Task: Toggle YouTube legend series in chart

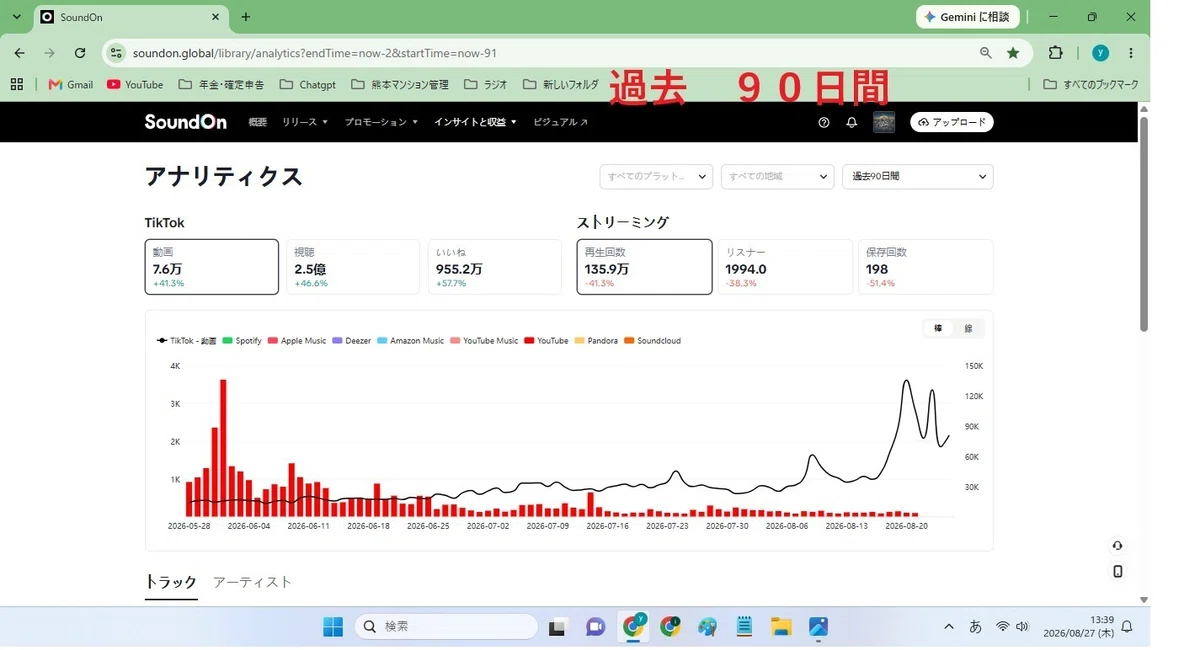Action: coord(546,341)
